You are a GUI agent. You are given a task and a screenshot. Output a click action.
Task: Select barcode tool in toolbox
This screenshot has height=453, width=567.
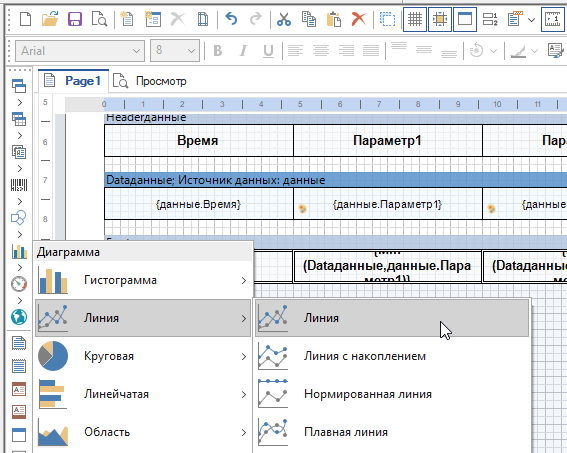click(19, 185)
